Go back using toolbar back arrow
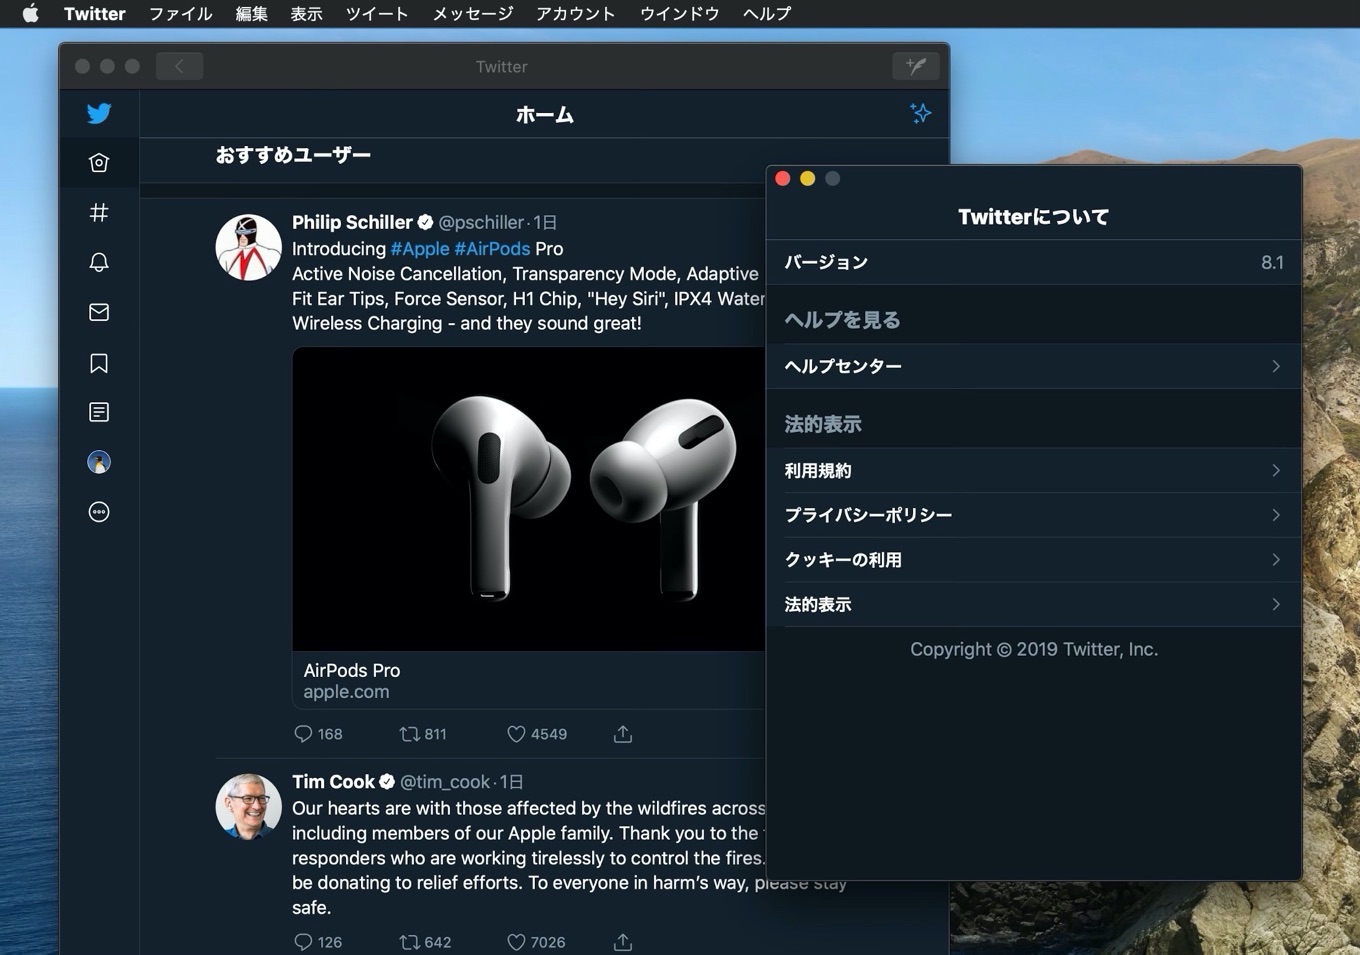The width and height of the screenshot is (1360, 955). pyautogui.click(x=180, y=66)
